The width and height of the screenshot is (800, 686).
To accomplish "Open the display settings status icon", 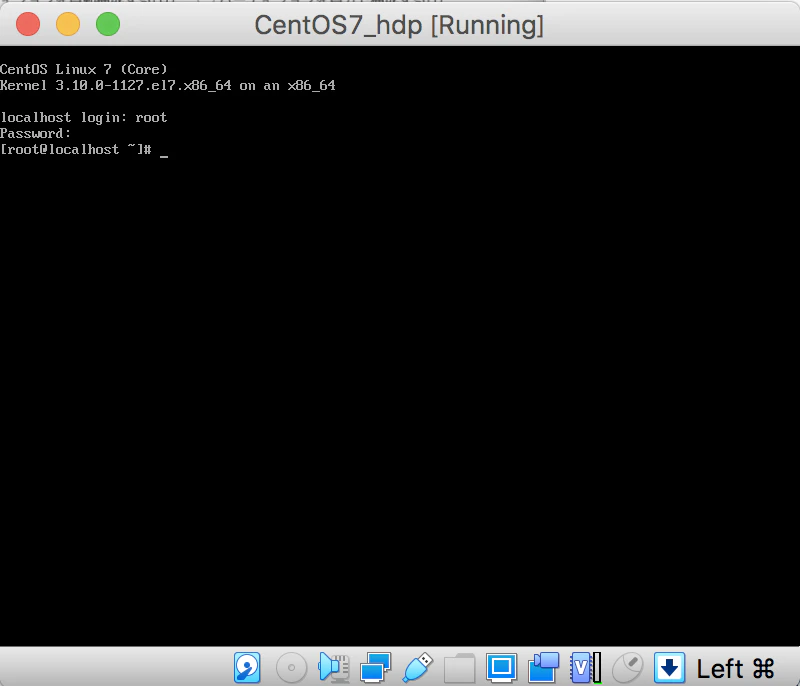I will tap(501, 667).
